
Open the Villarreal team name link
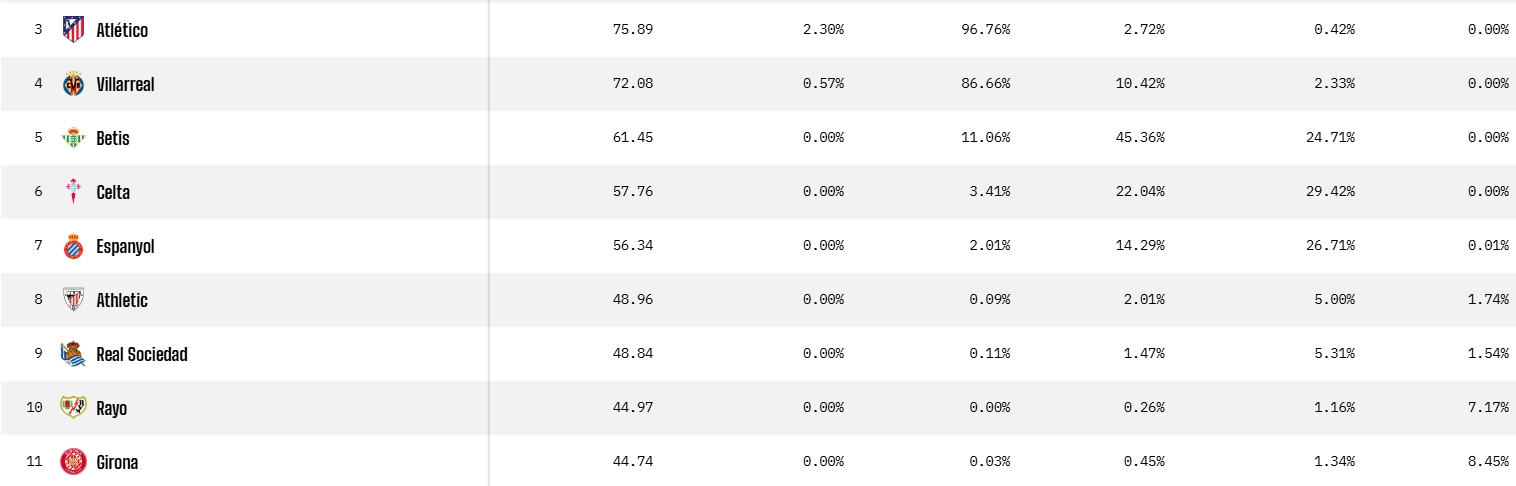click(x=125, y=84)
